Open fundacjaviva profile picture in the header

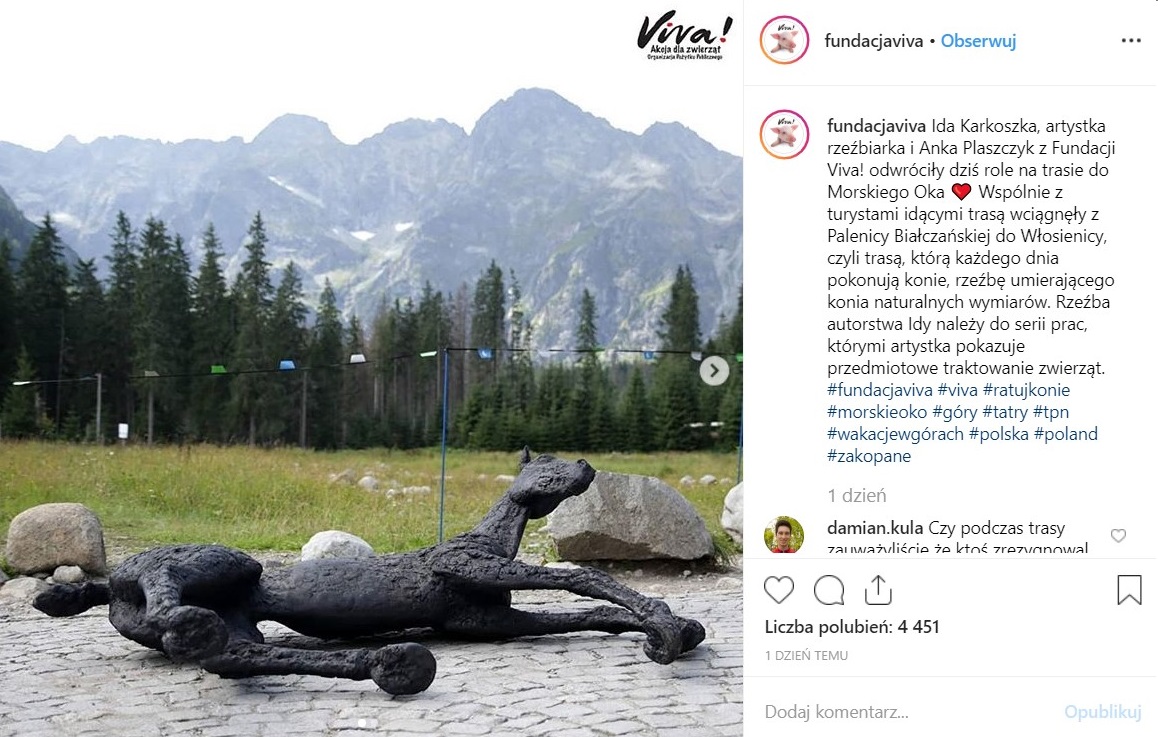click(784, 40)
